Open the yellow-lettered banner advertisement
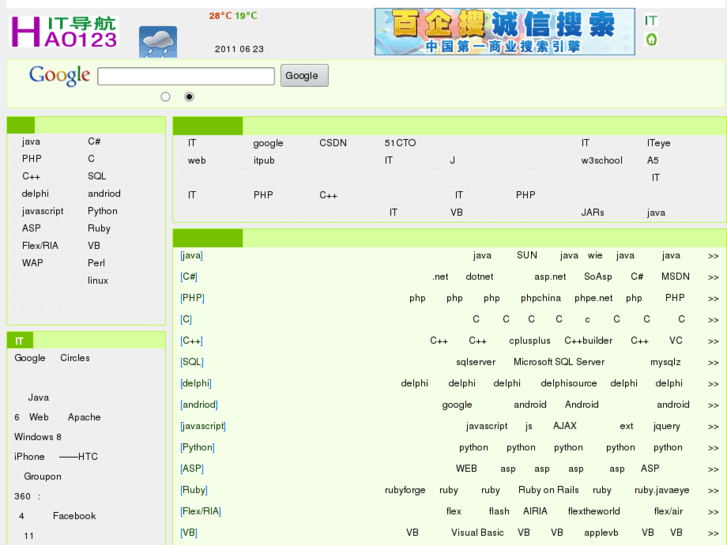Viewport: 727px width, 545px height. coord(504,32)
